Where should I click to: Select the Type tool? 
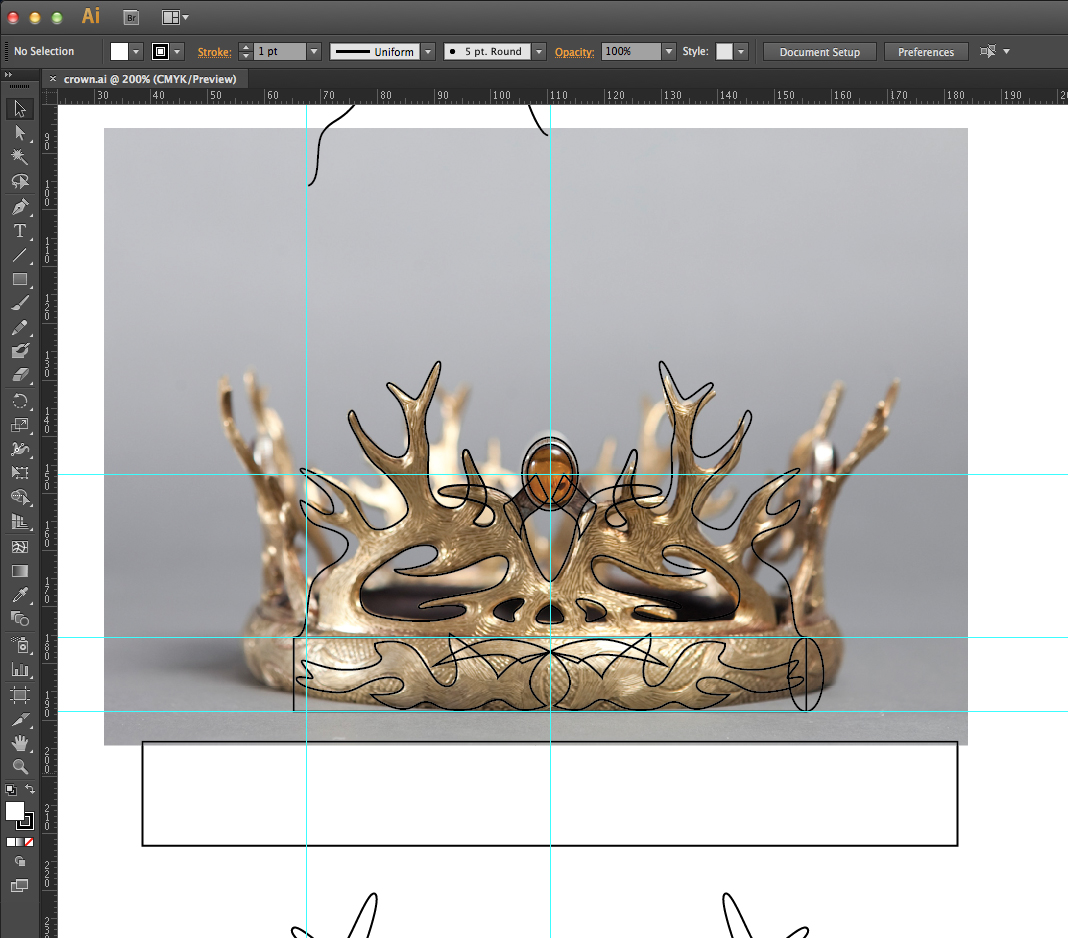click(20, 231)
